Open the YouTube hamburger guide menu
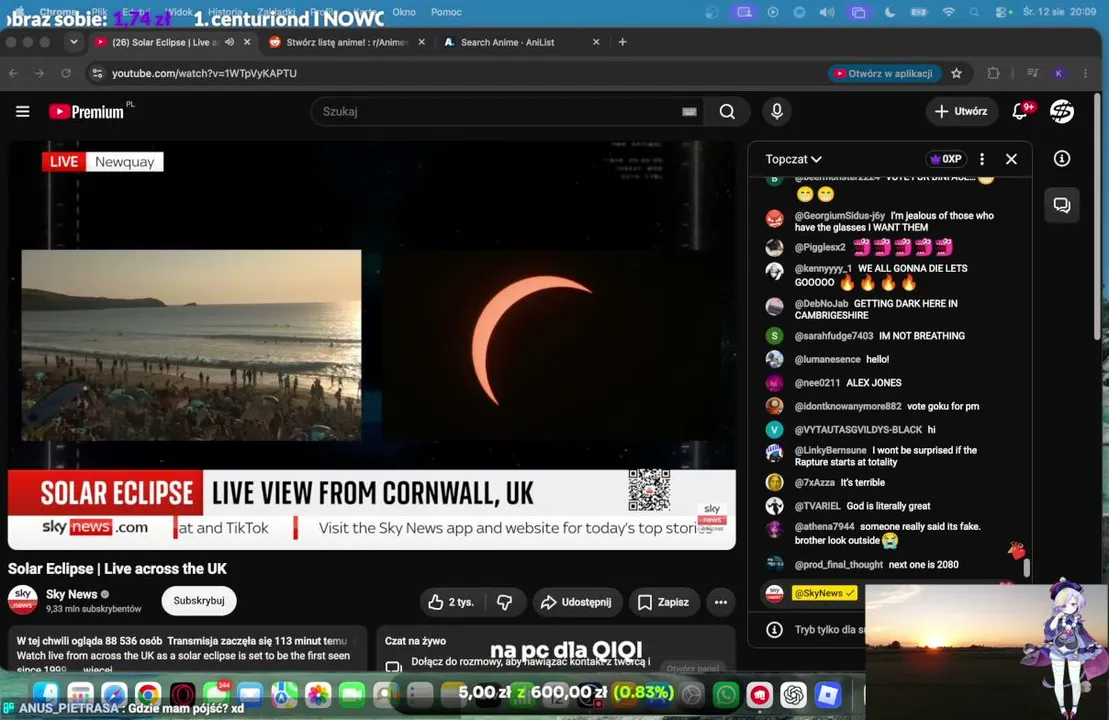The height and width of the screenshot is (720, 1109). pos(23,112)
